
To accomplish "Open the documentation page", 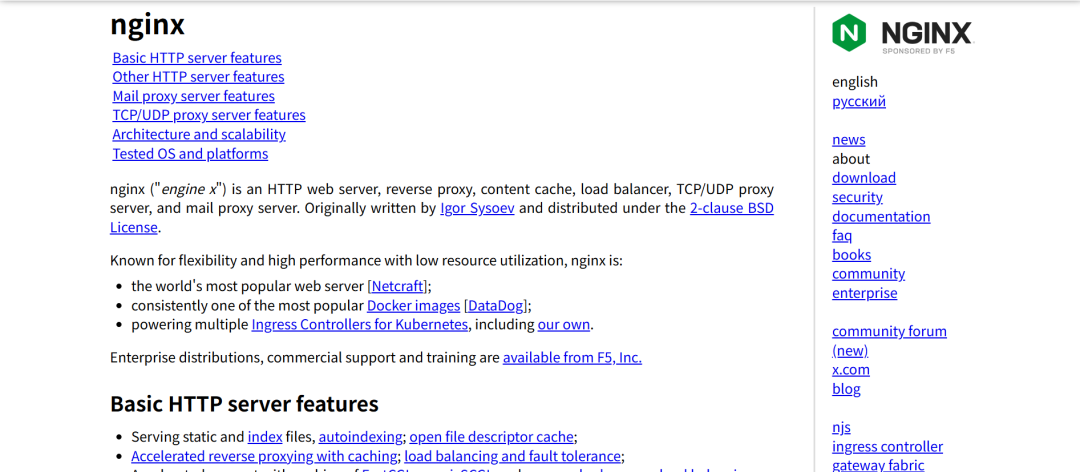I will click(x=881, y=216).
